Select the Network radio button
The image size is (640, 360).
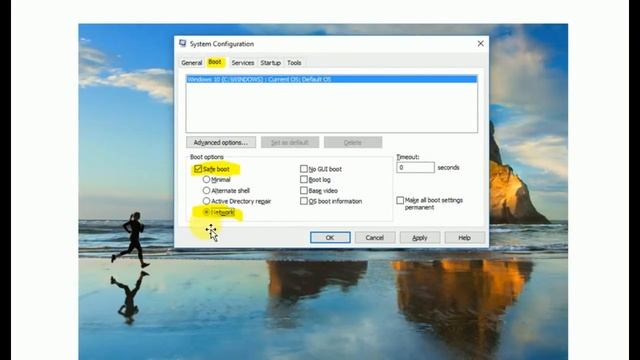[x=207, y=212]
